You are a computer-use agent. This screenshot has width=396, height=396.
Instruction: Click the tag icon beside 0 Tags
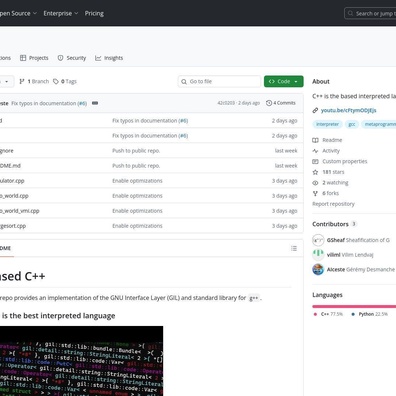tap(56, 81)
